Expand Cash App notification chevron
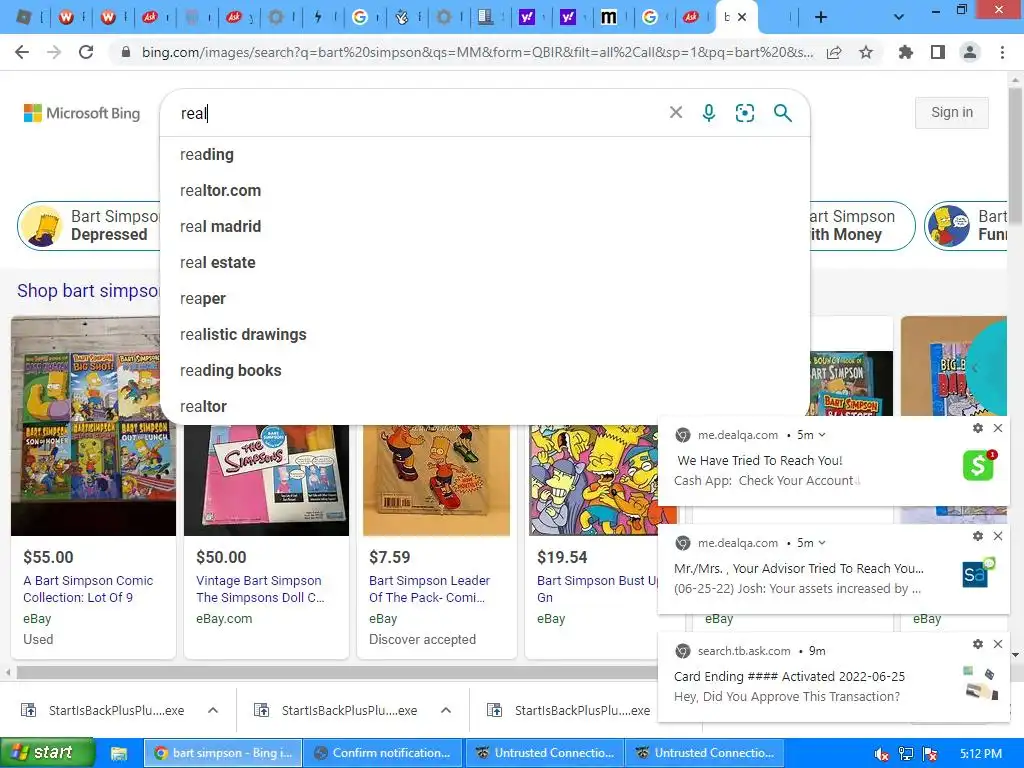 (822, 435)
